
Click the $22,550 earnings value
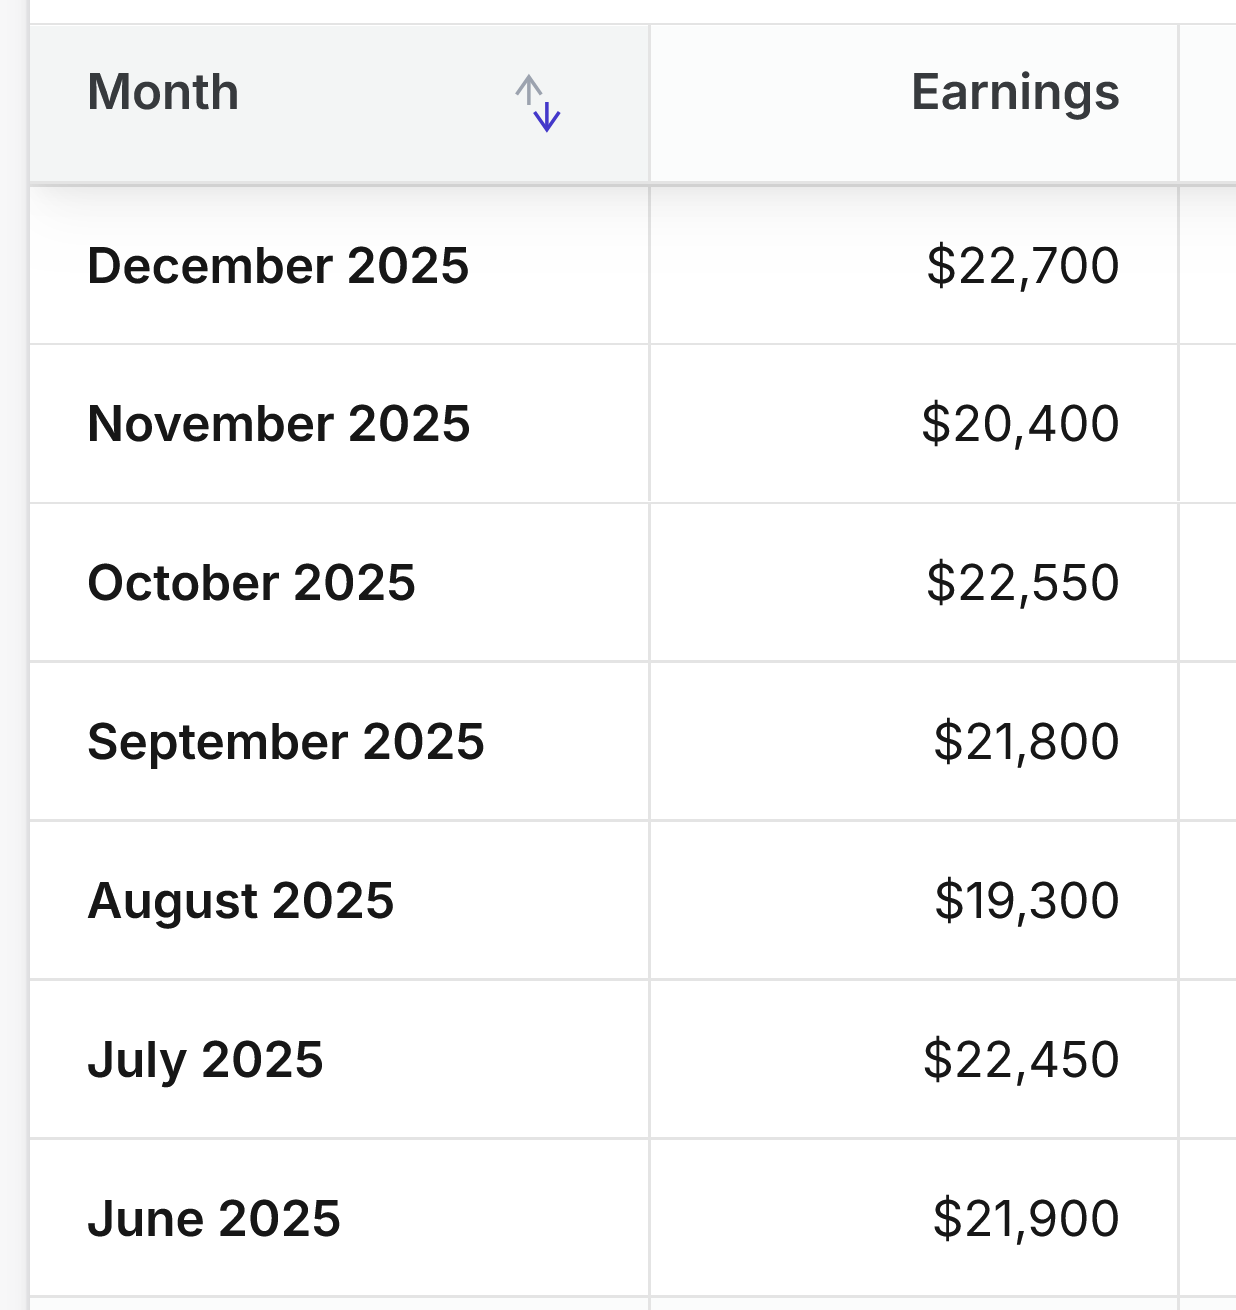[x=1022, y=583]
